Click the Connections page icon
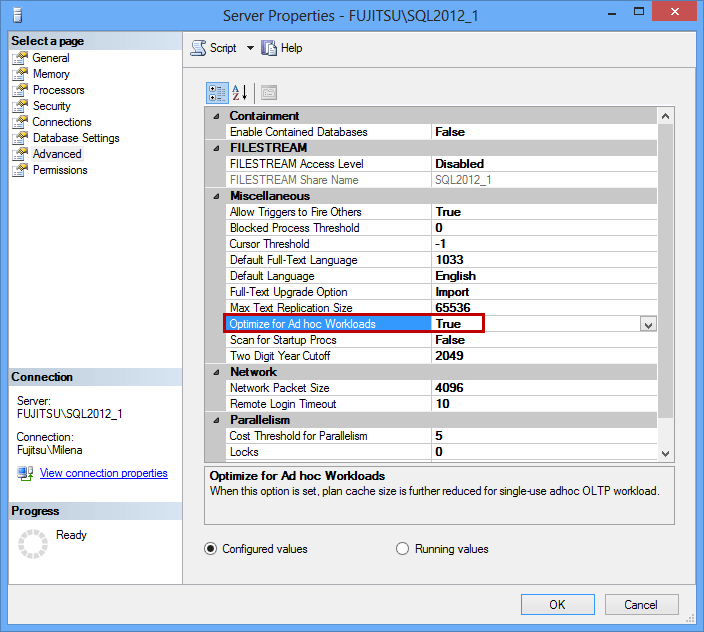704x632 pixels. 20,122
